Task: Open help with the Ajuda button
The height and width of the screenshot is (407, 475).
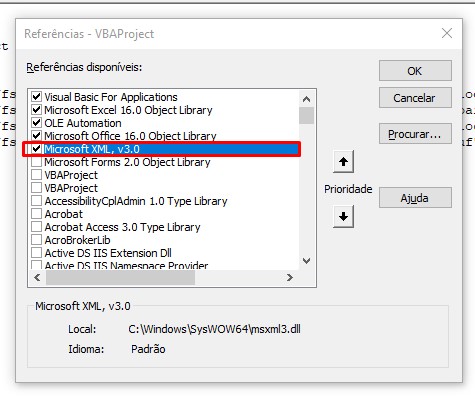Action: [415, 198]
